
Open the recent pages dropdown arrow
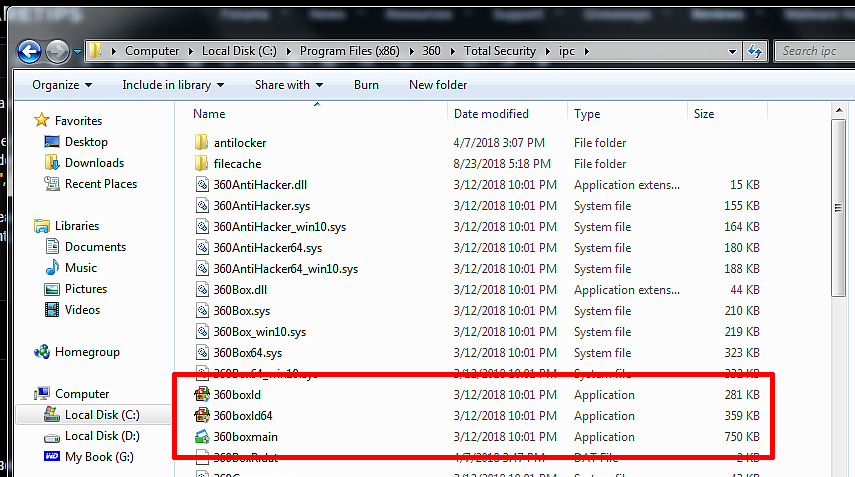click(x=77, y=52)
